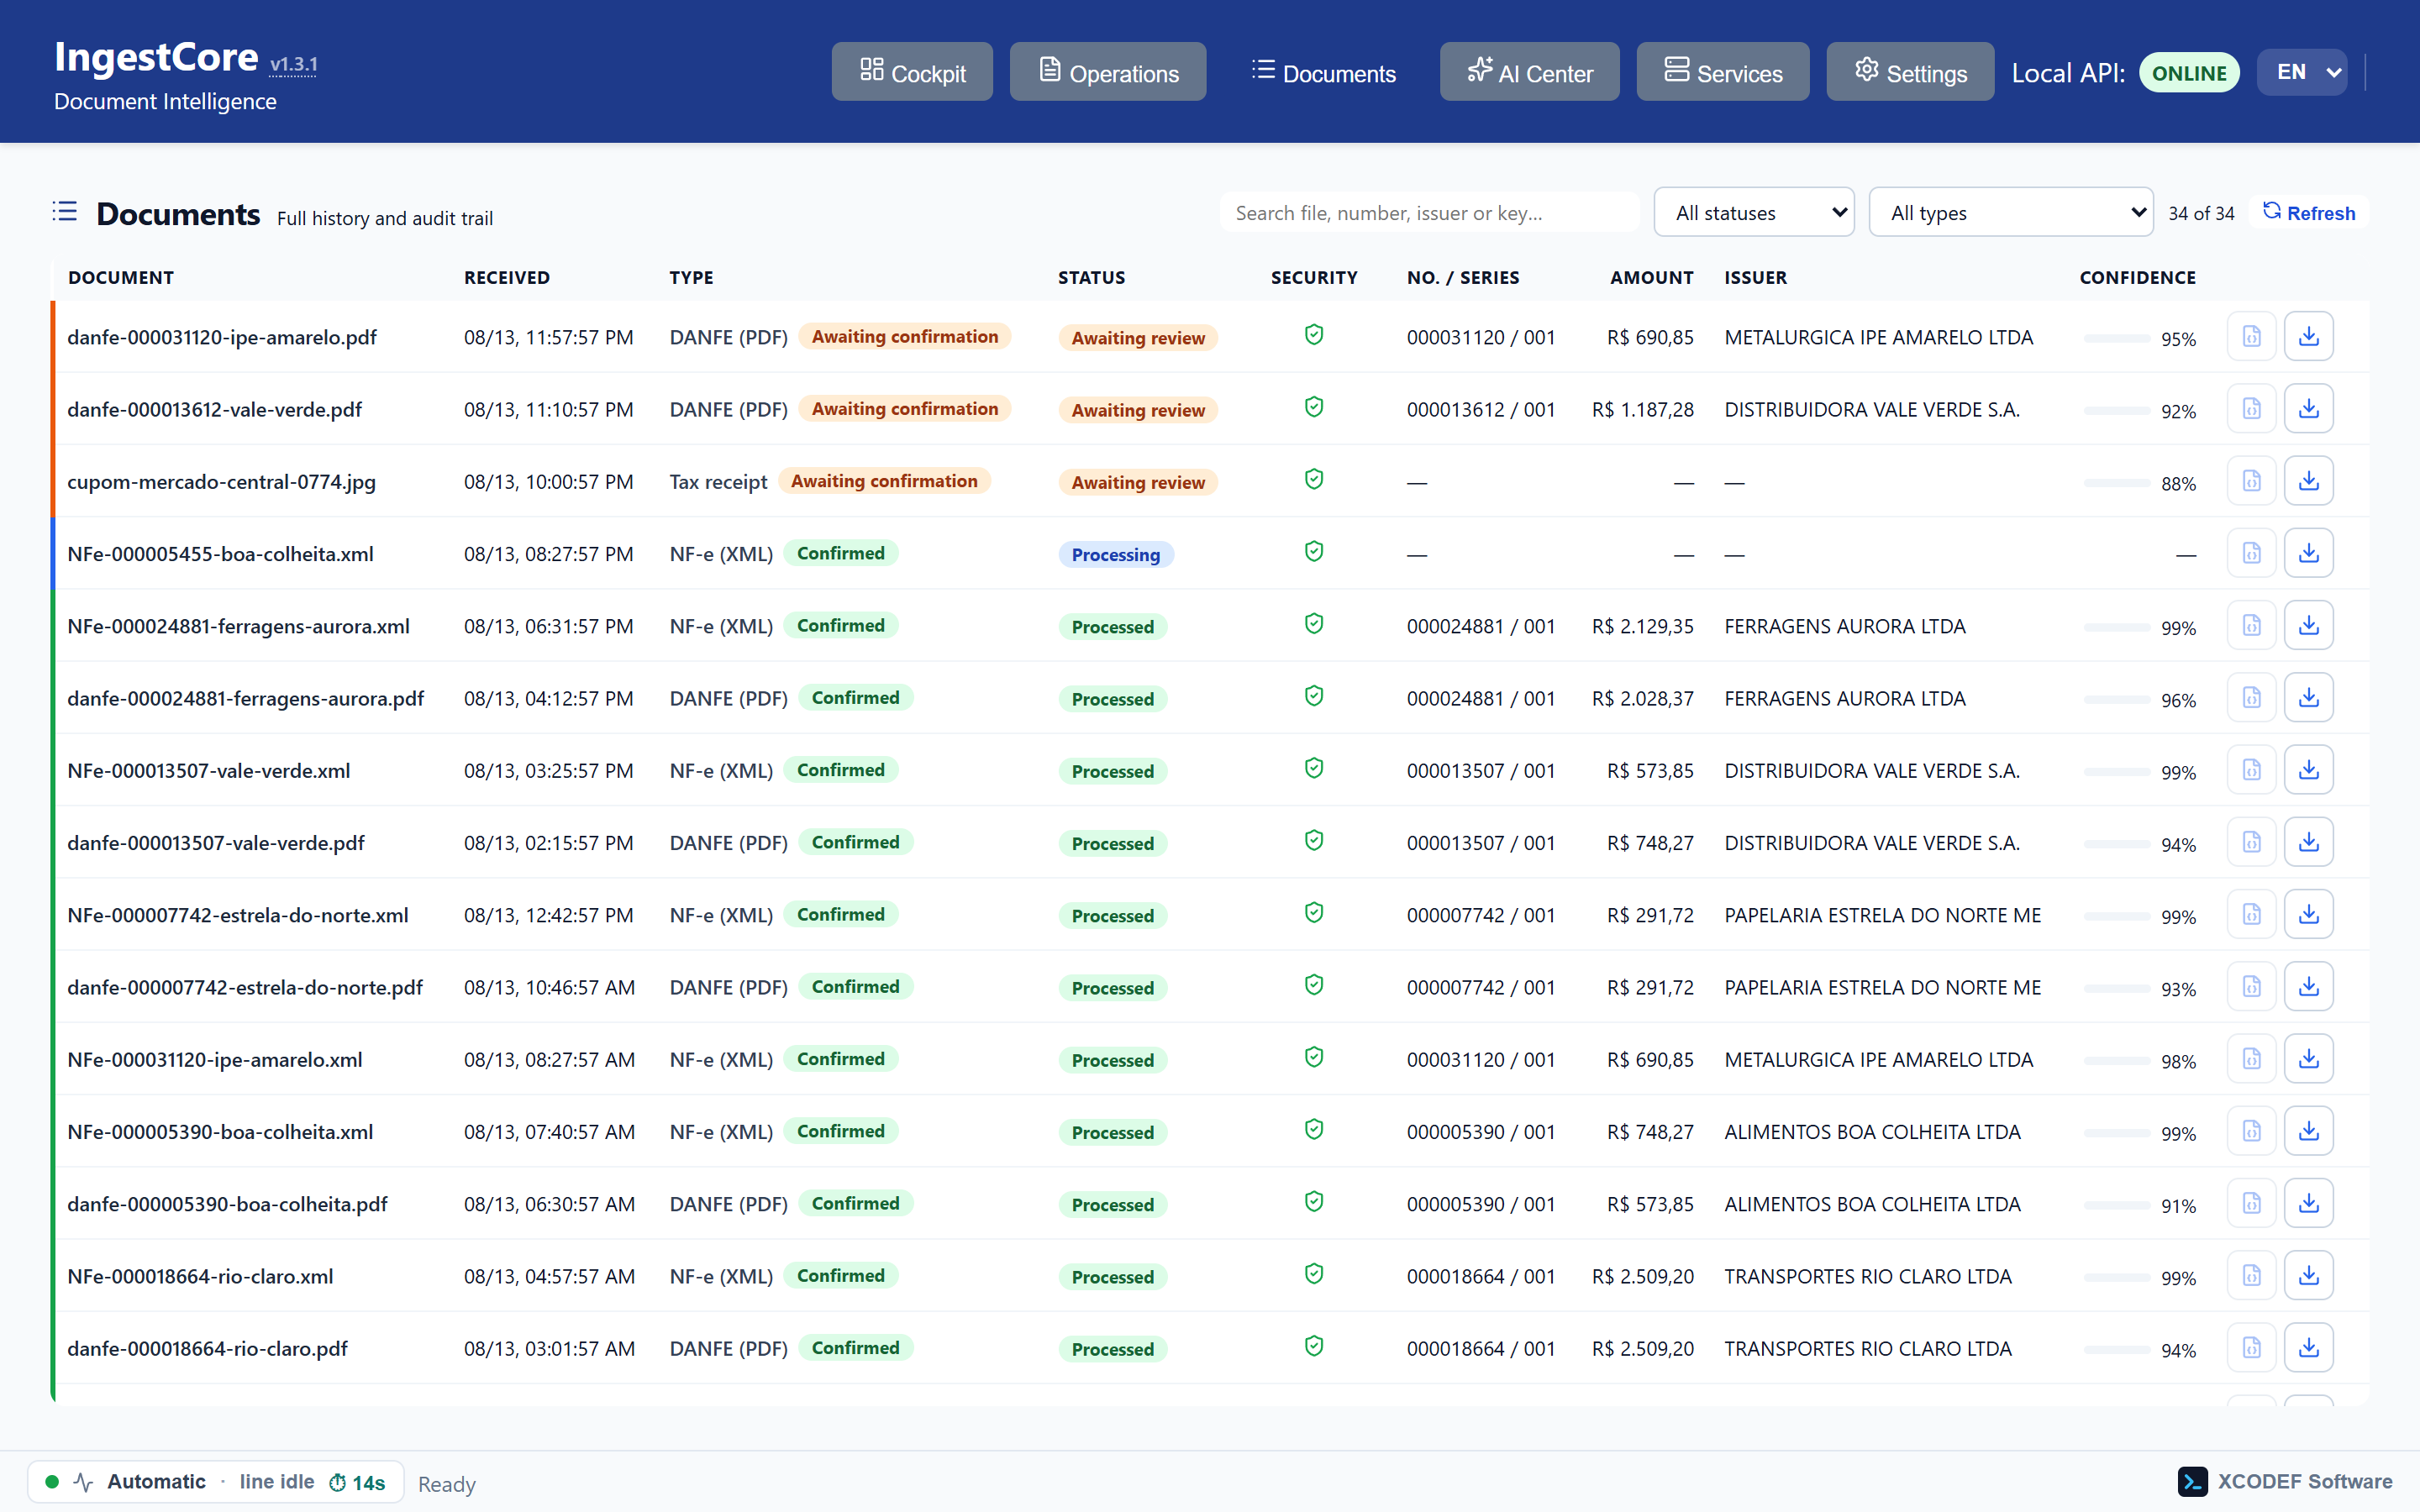
Task: Open document icon for NFe-000031120-ipe-amarelo.xml
Action: click(2251, 1059)
